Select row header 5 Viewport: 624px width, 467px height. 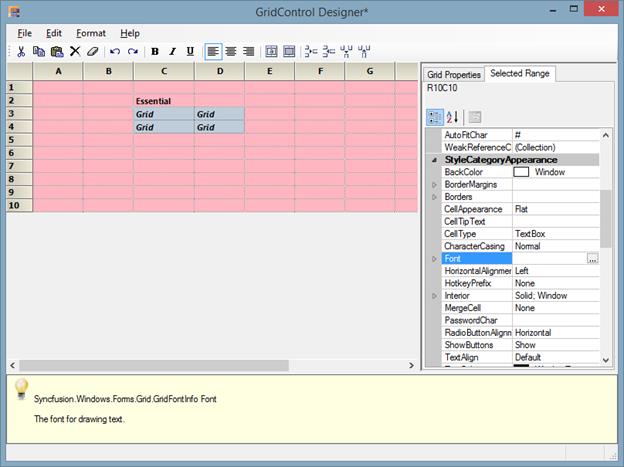pos(20,140)
